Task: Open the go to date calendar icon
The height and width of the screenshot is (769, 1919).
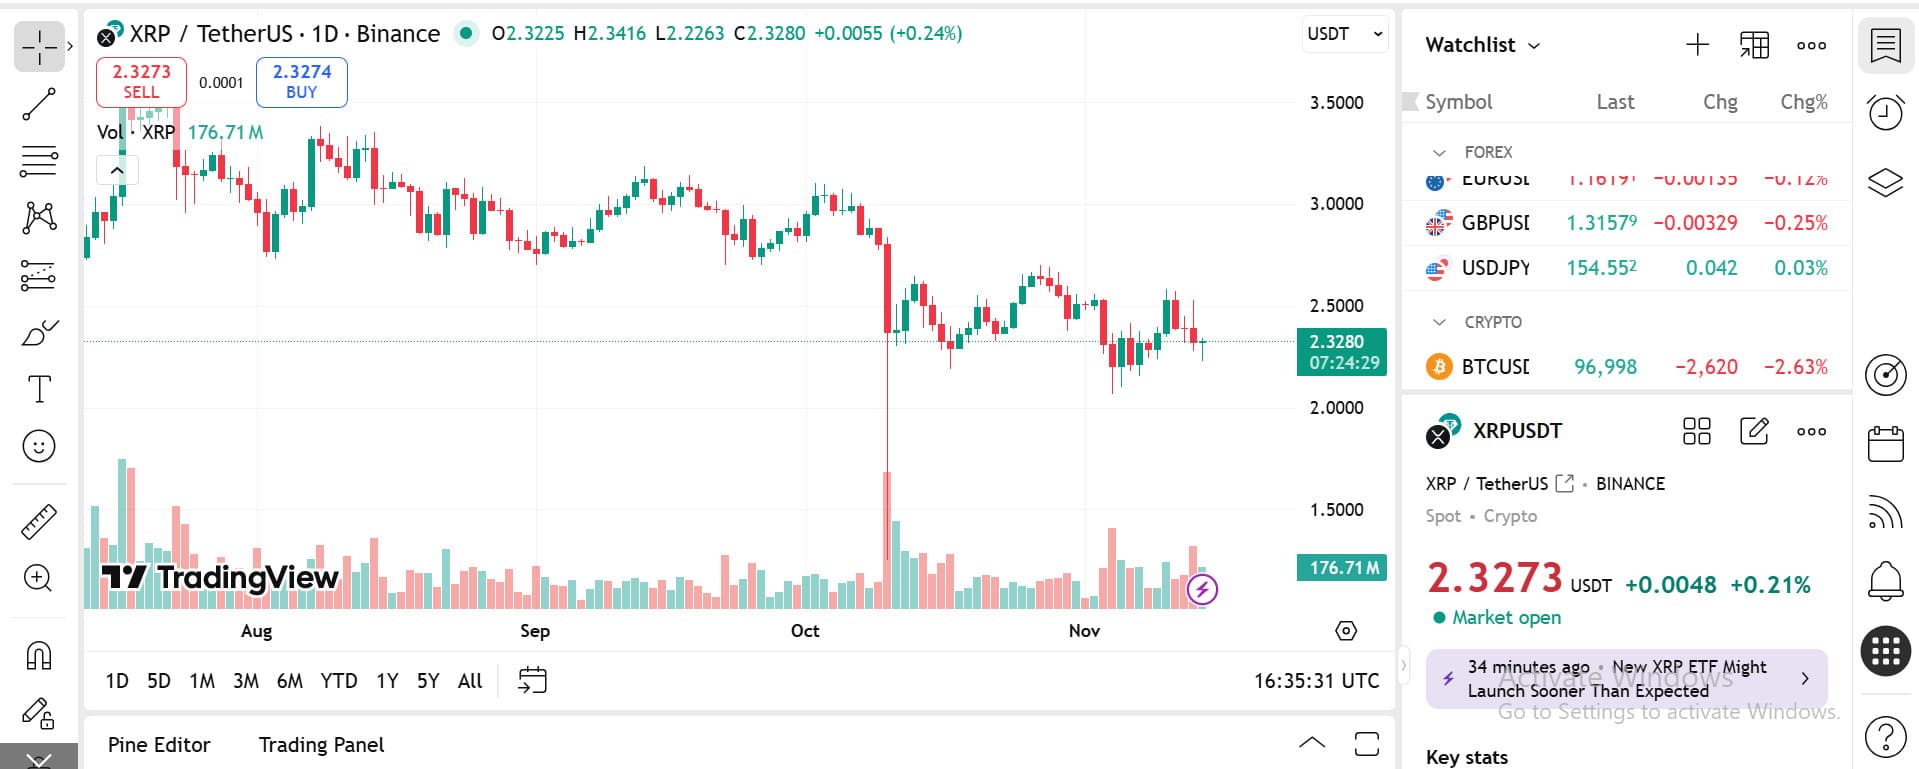Action: [532, 681]
